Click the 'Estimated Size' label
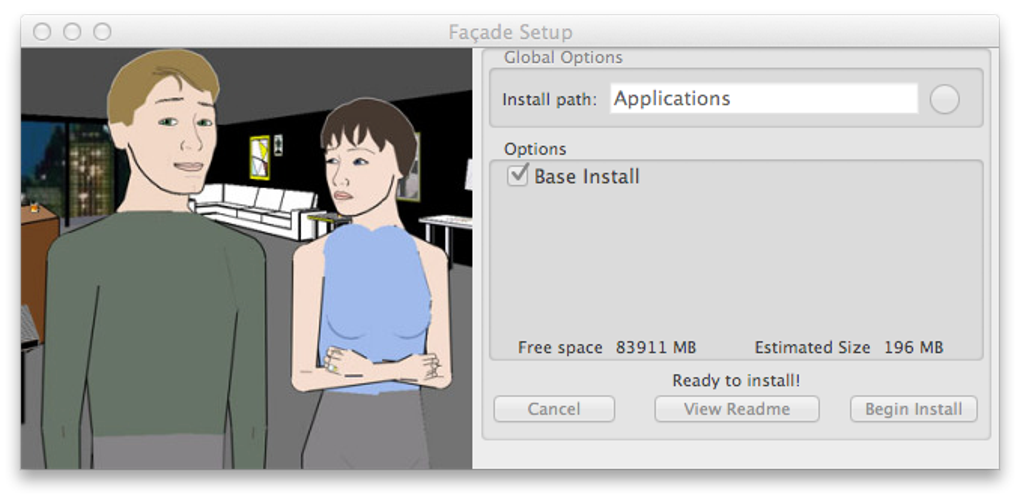Screen dimensions: 1020x499 (x=812, y=348)
